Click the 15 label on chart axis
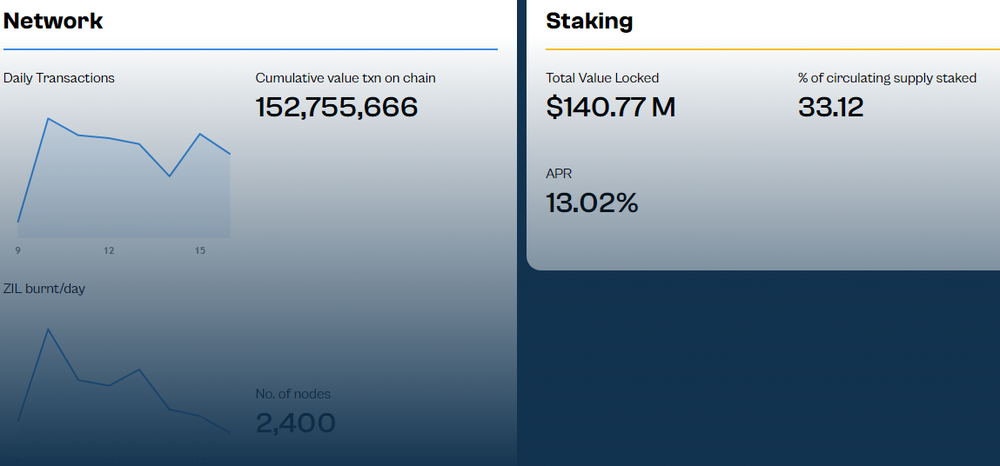 [x=200, y=250]
